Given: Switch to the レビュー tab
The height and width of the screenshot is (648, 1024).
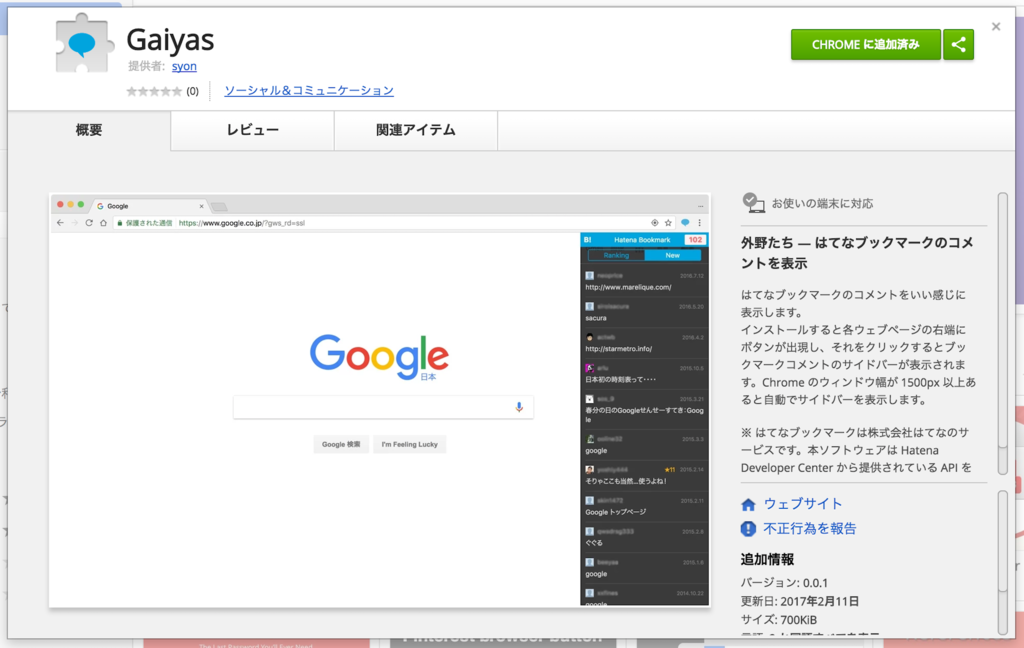Looking at the screenshot, I should 252,130.
